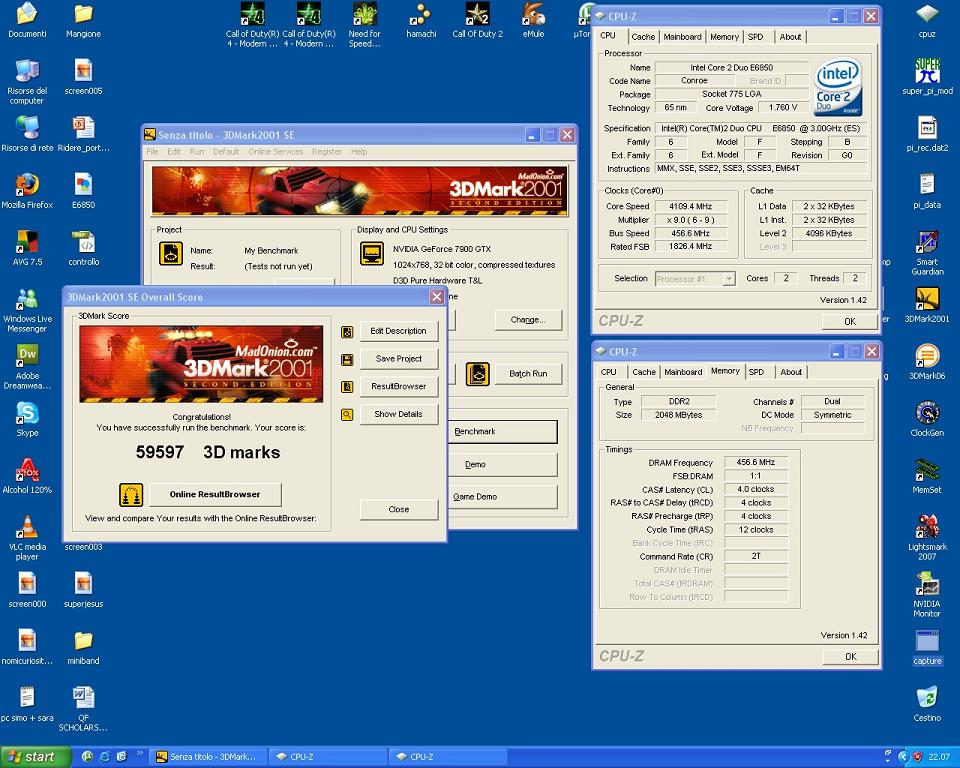The image size is (960, 768).
Task: Select the ClockGen desktop icon
Action: 927,418
